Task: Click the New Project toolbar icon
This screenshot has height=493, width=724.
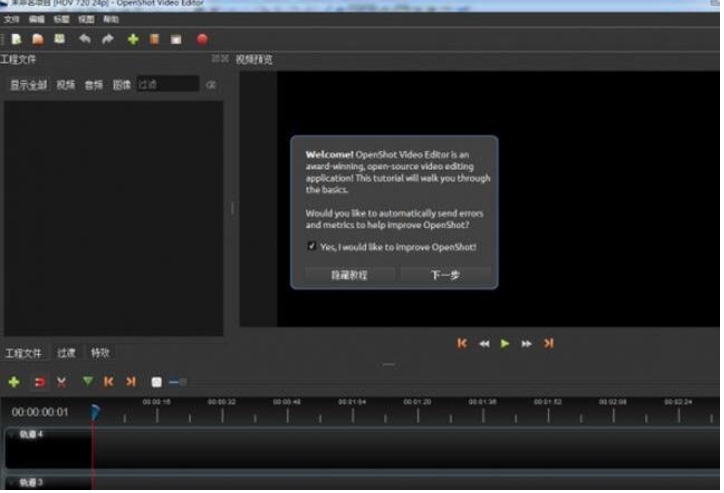Action: (x=14, y=39)
